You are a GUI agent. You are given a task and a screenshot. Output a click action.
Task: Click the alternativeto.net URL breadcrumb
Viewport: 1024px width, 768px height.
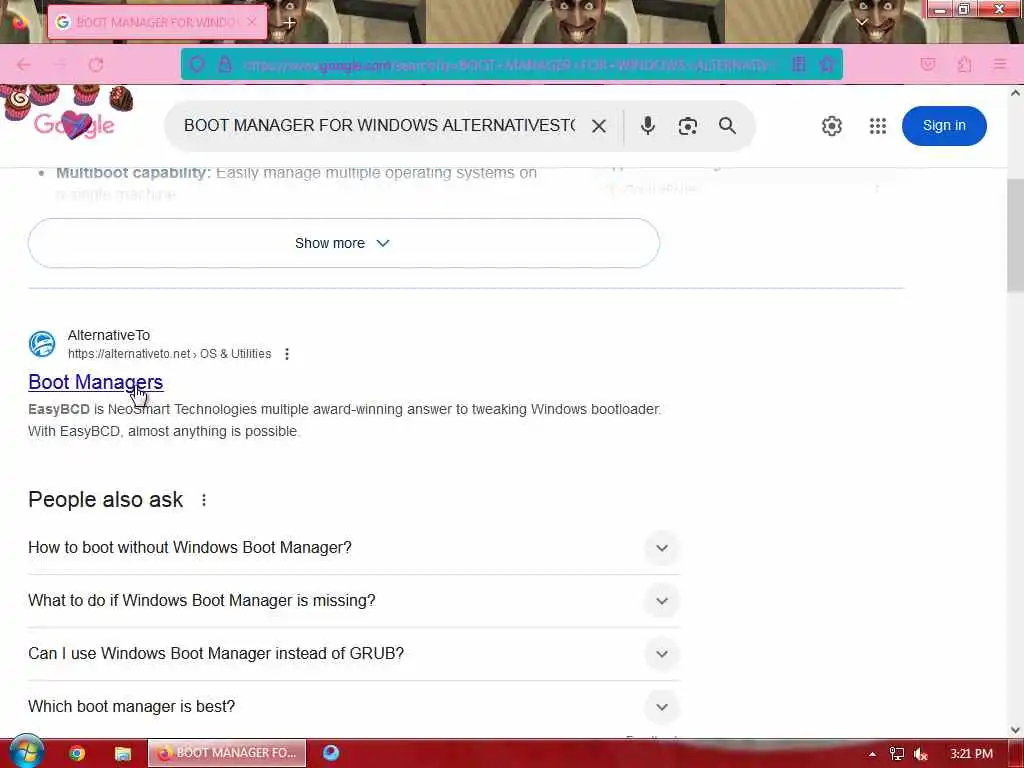click(169, 354)
